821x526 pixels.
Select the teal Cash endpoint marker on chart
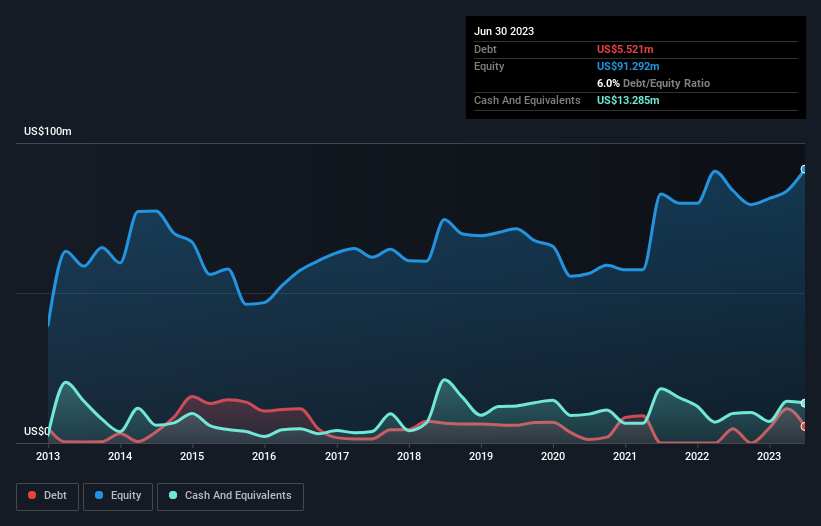[x=804, y=403]
